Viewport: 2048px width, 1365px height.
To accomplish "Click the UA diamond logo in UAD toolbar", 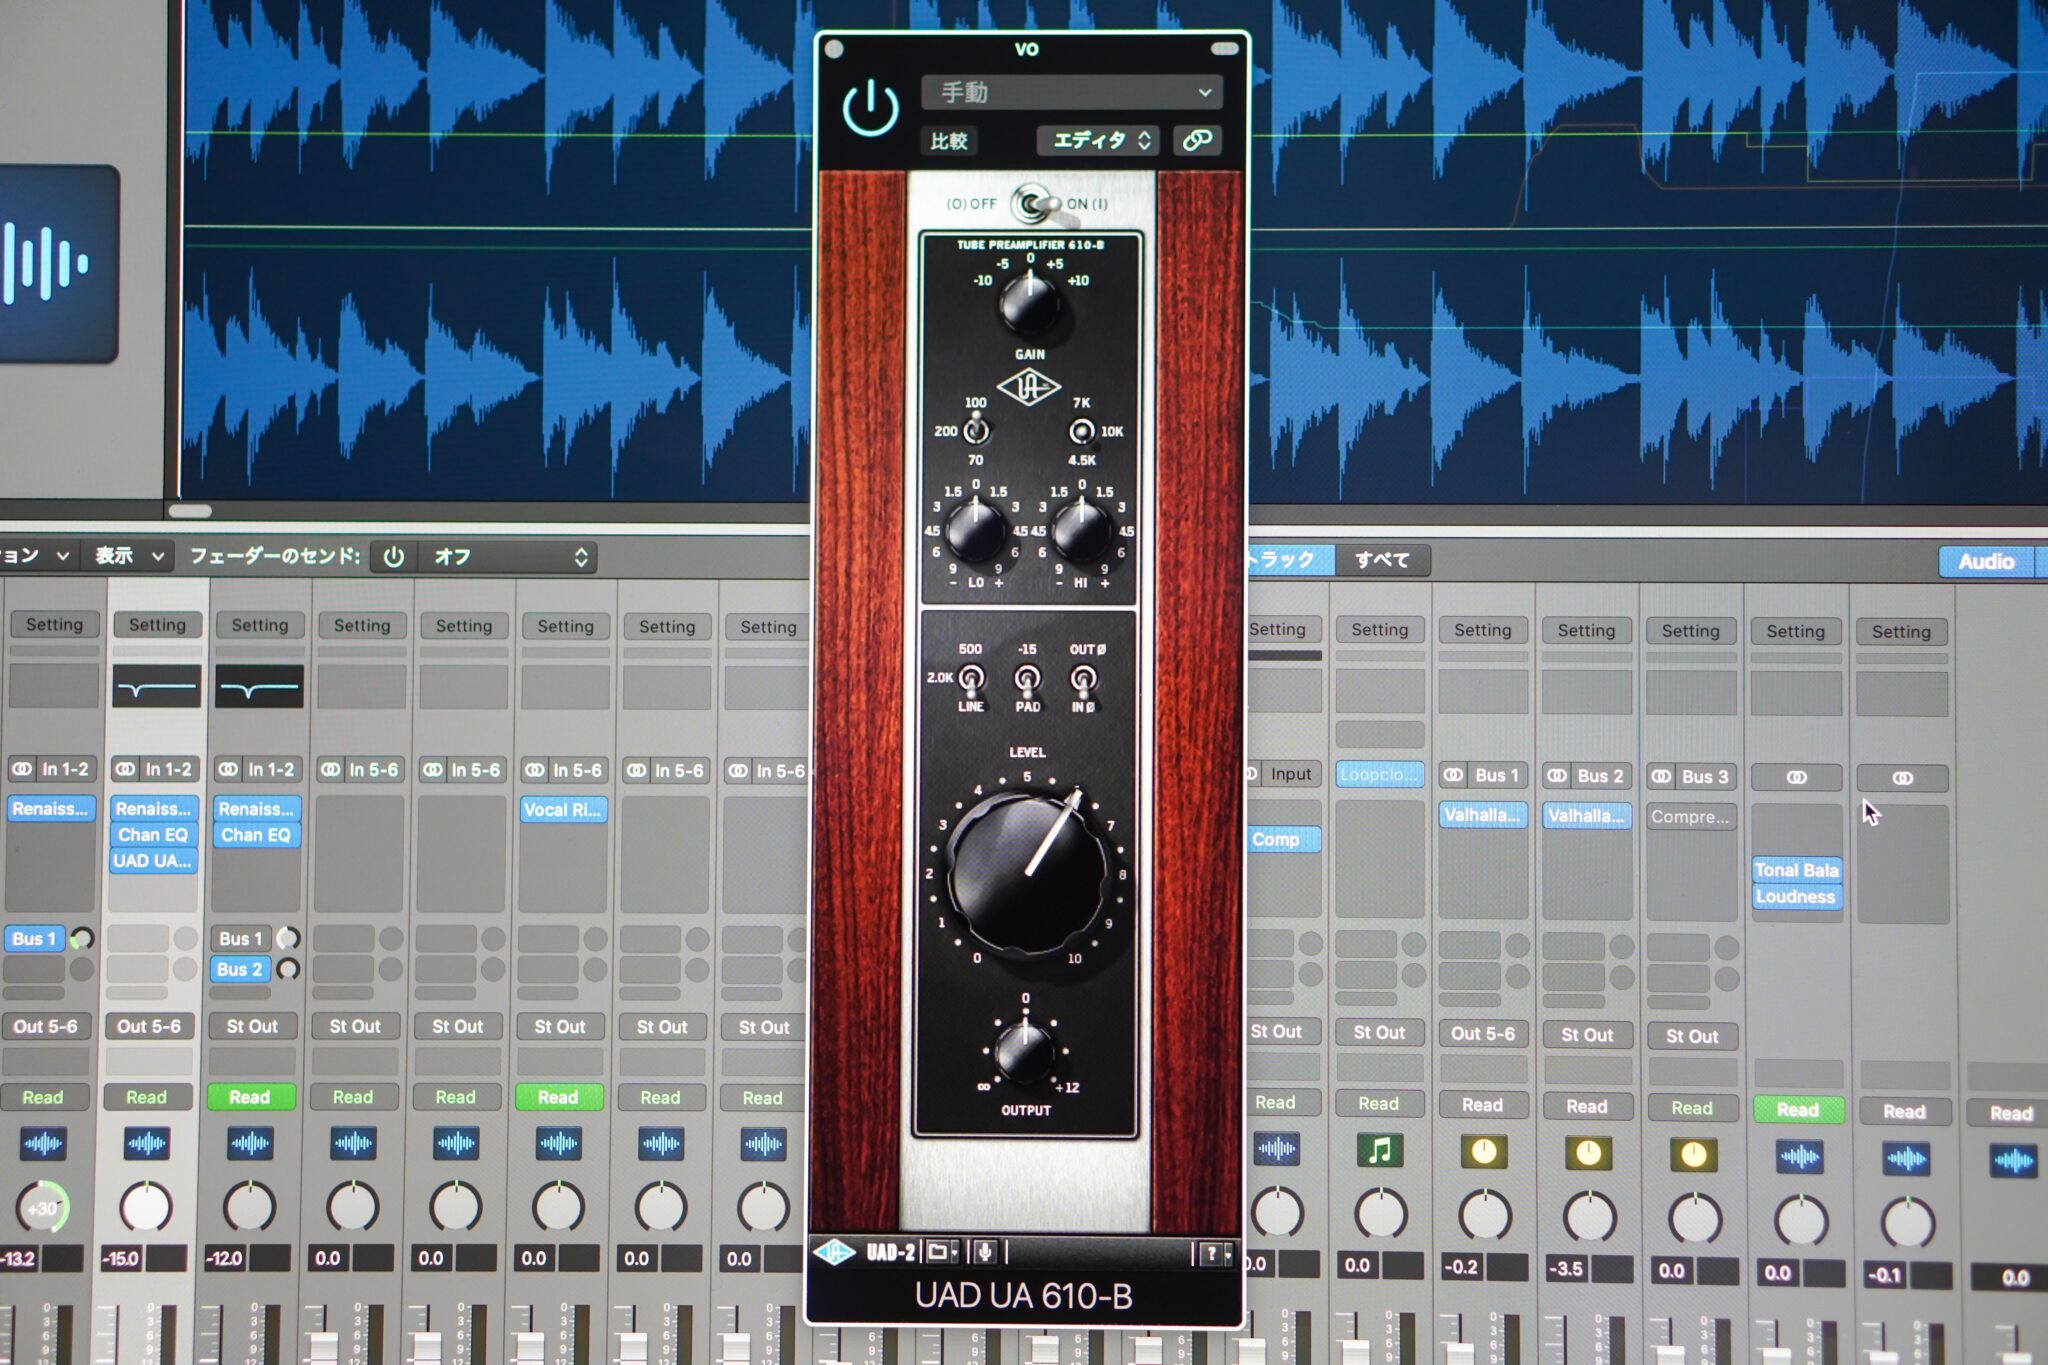I will (x=834, y=1252).
